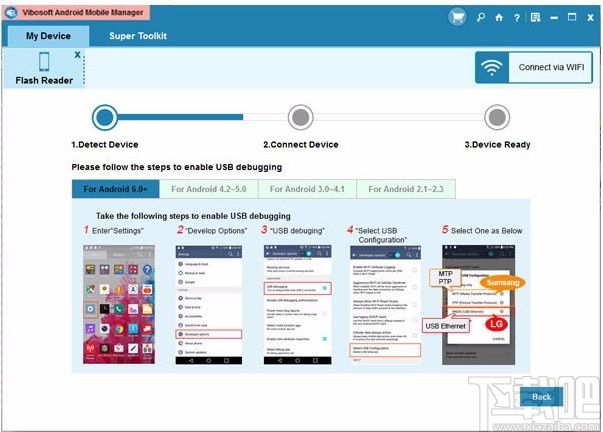The image size is (603, 432).
Task: Open the Select One as Below screenshot
Action: click(478, 305)
